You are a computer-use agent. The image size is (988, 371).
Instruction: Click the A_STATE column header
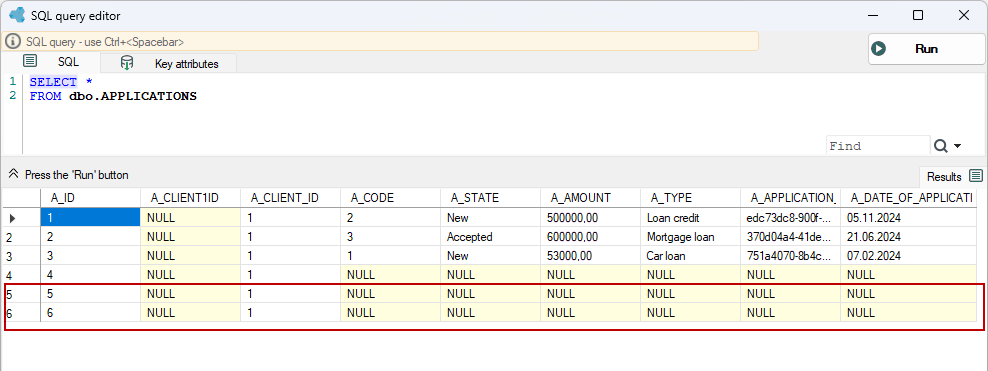(490, 198)
